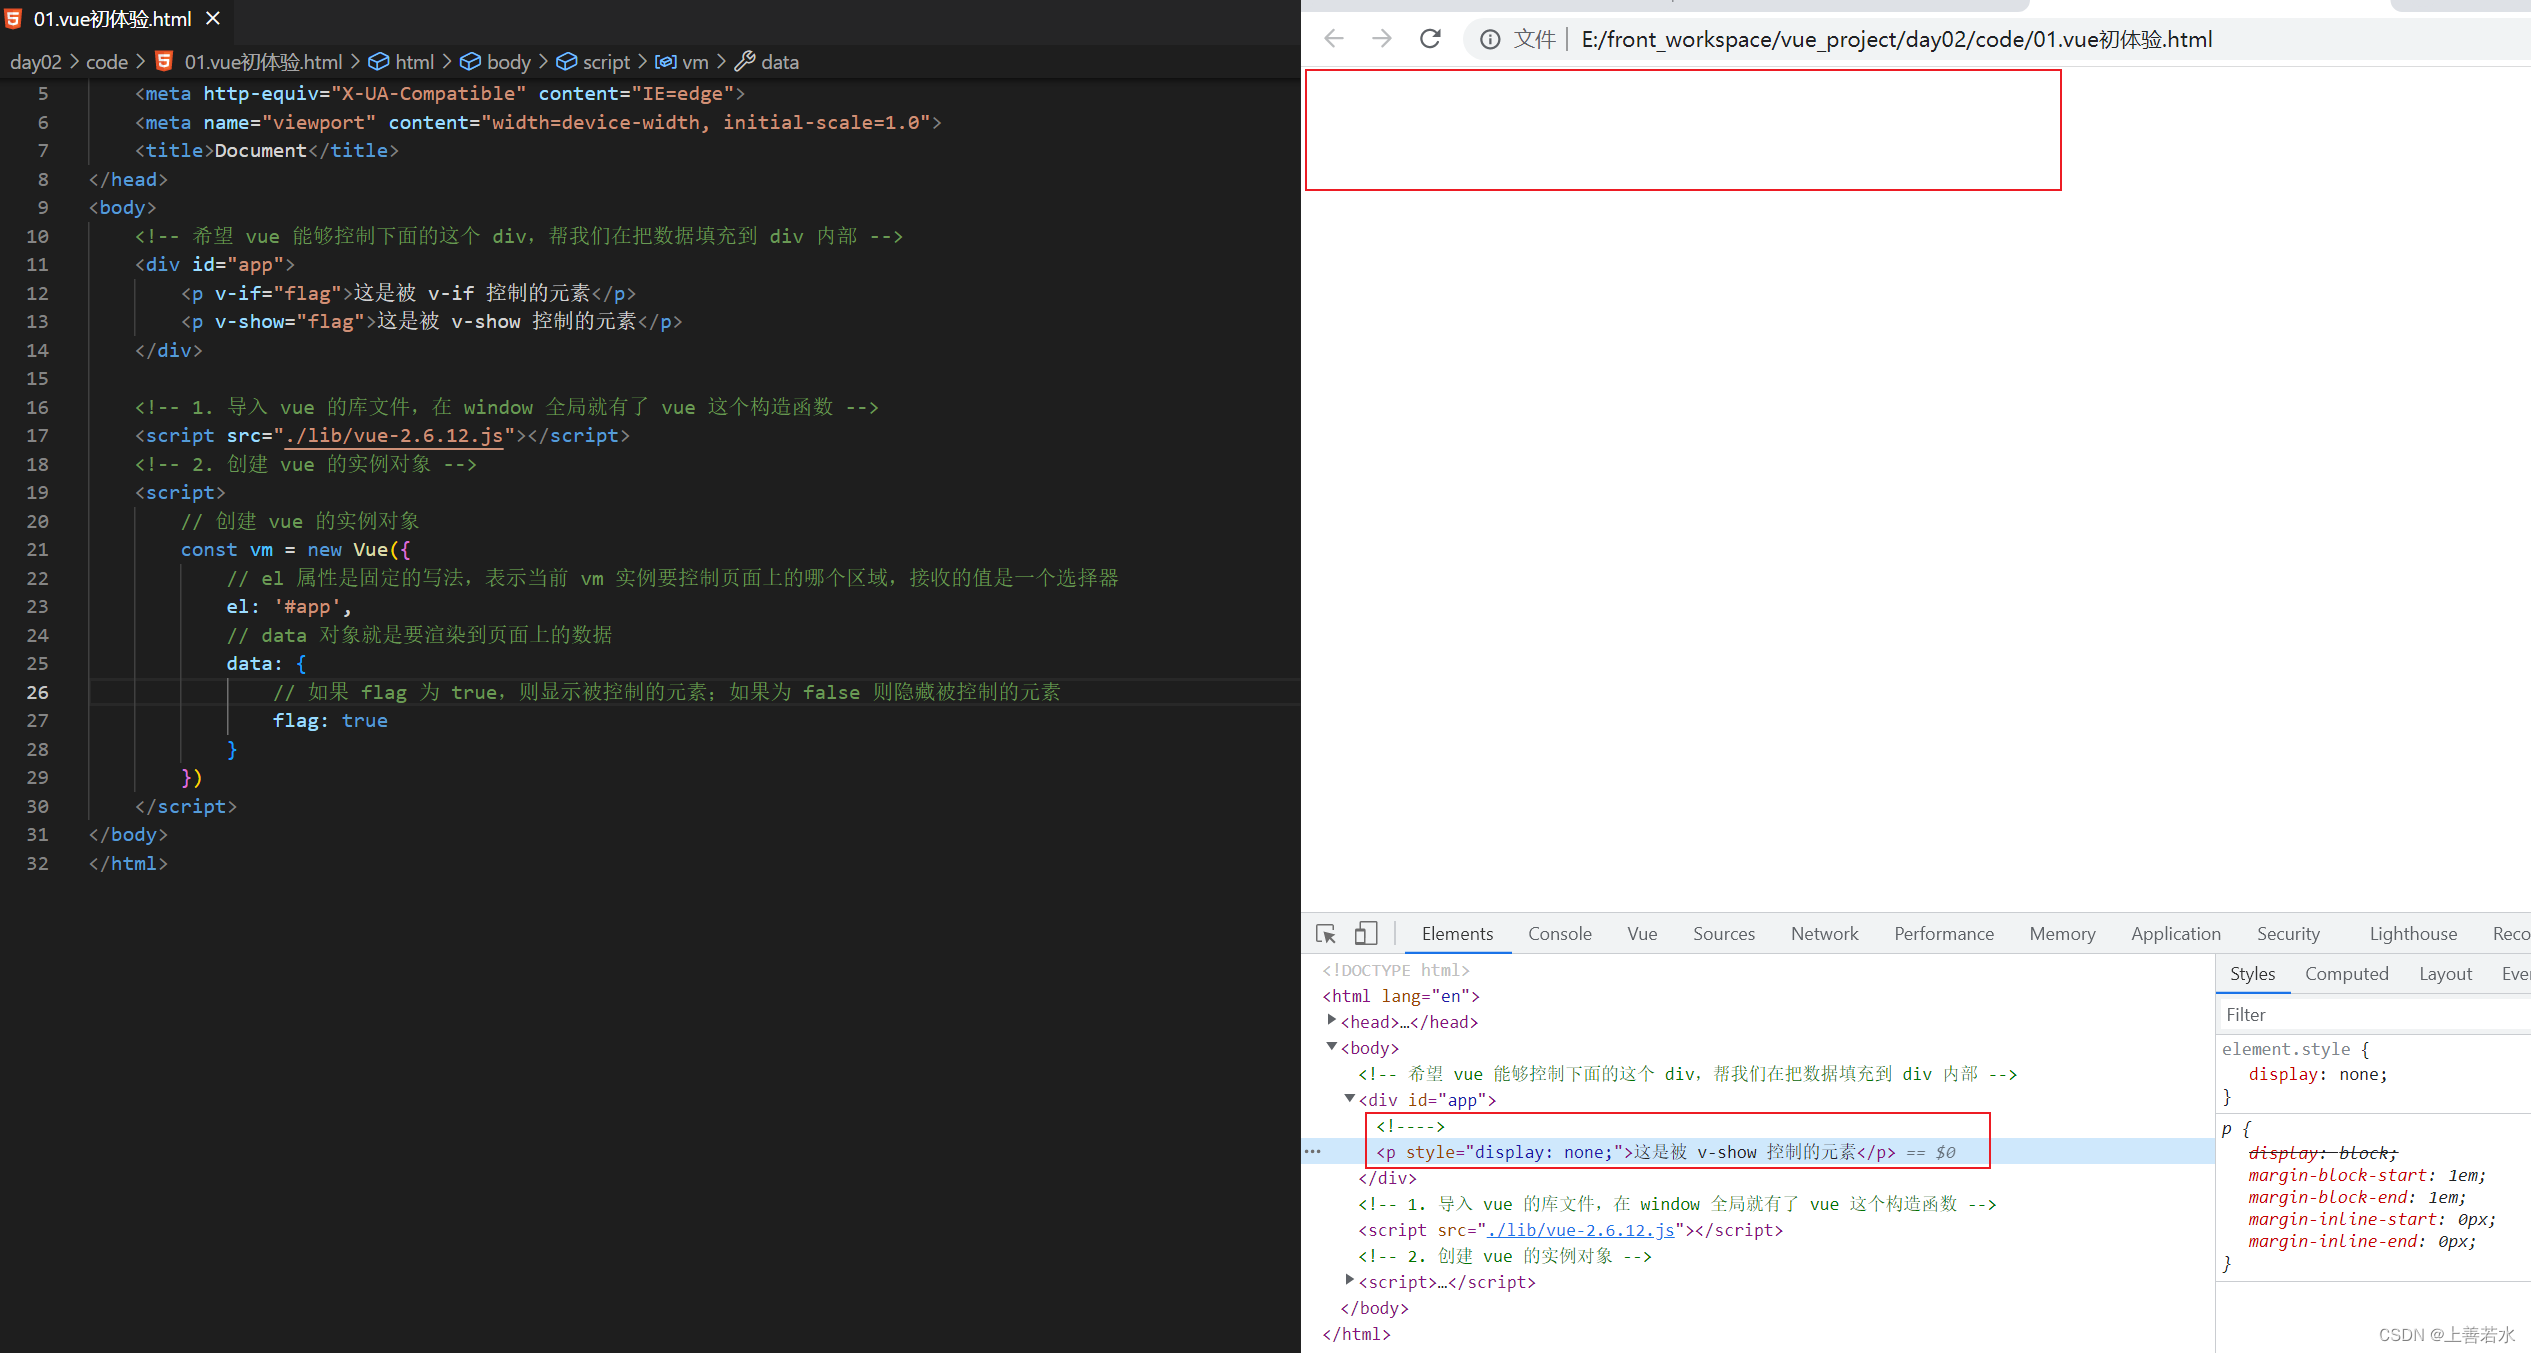The height and width of the screenshot is (1353, 2531).
Task: Click the const vm = new Vue line
Action: point(295,550)
